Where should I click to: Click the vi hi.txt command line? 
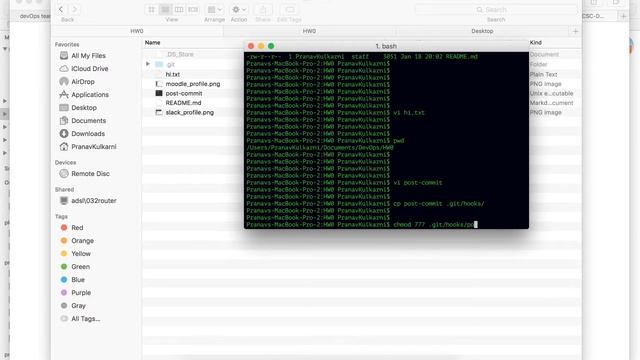(x=336, y=113)
